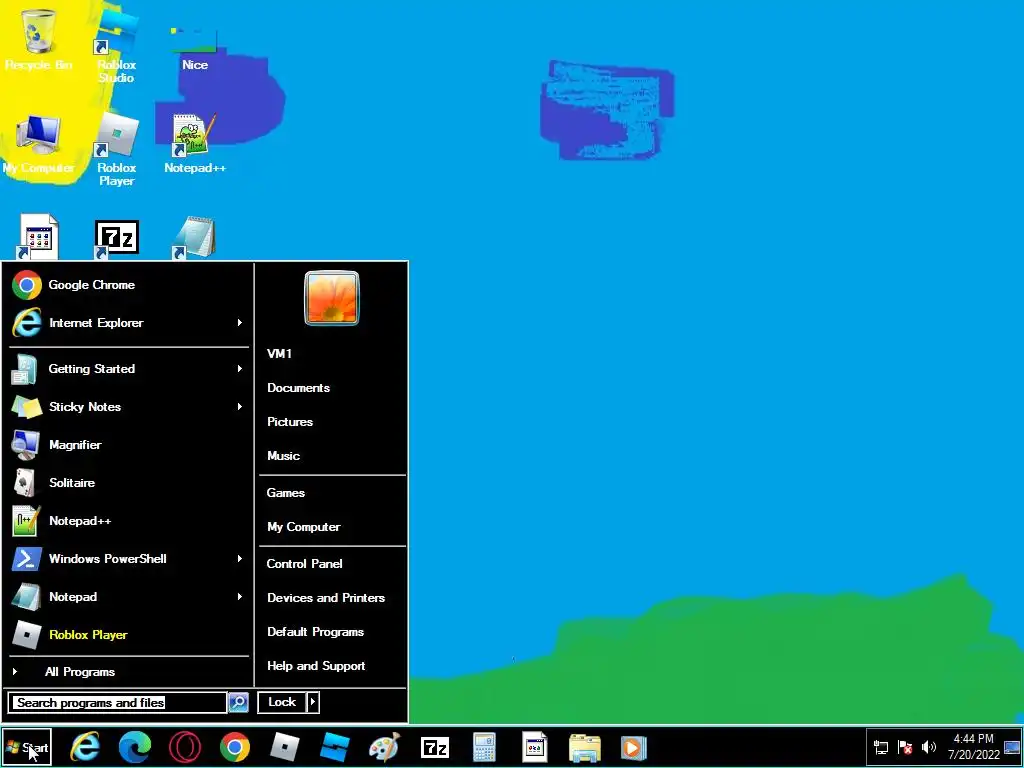Expand Windows PowerShell submenu arrow
Viewport: 1024px width, 768px height.
(x=240, y=559)
